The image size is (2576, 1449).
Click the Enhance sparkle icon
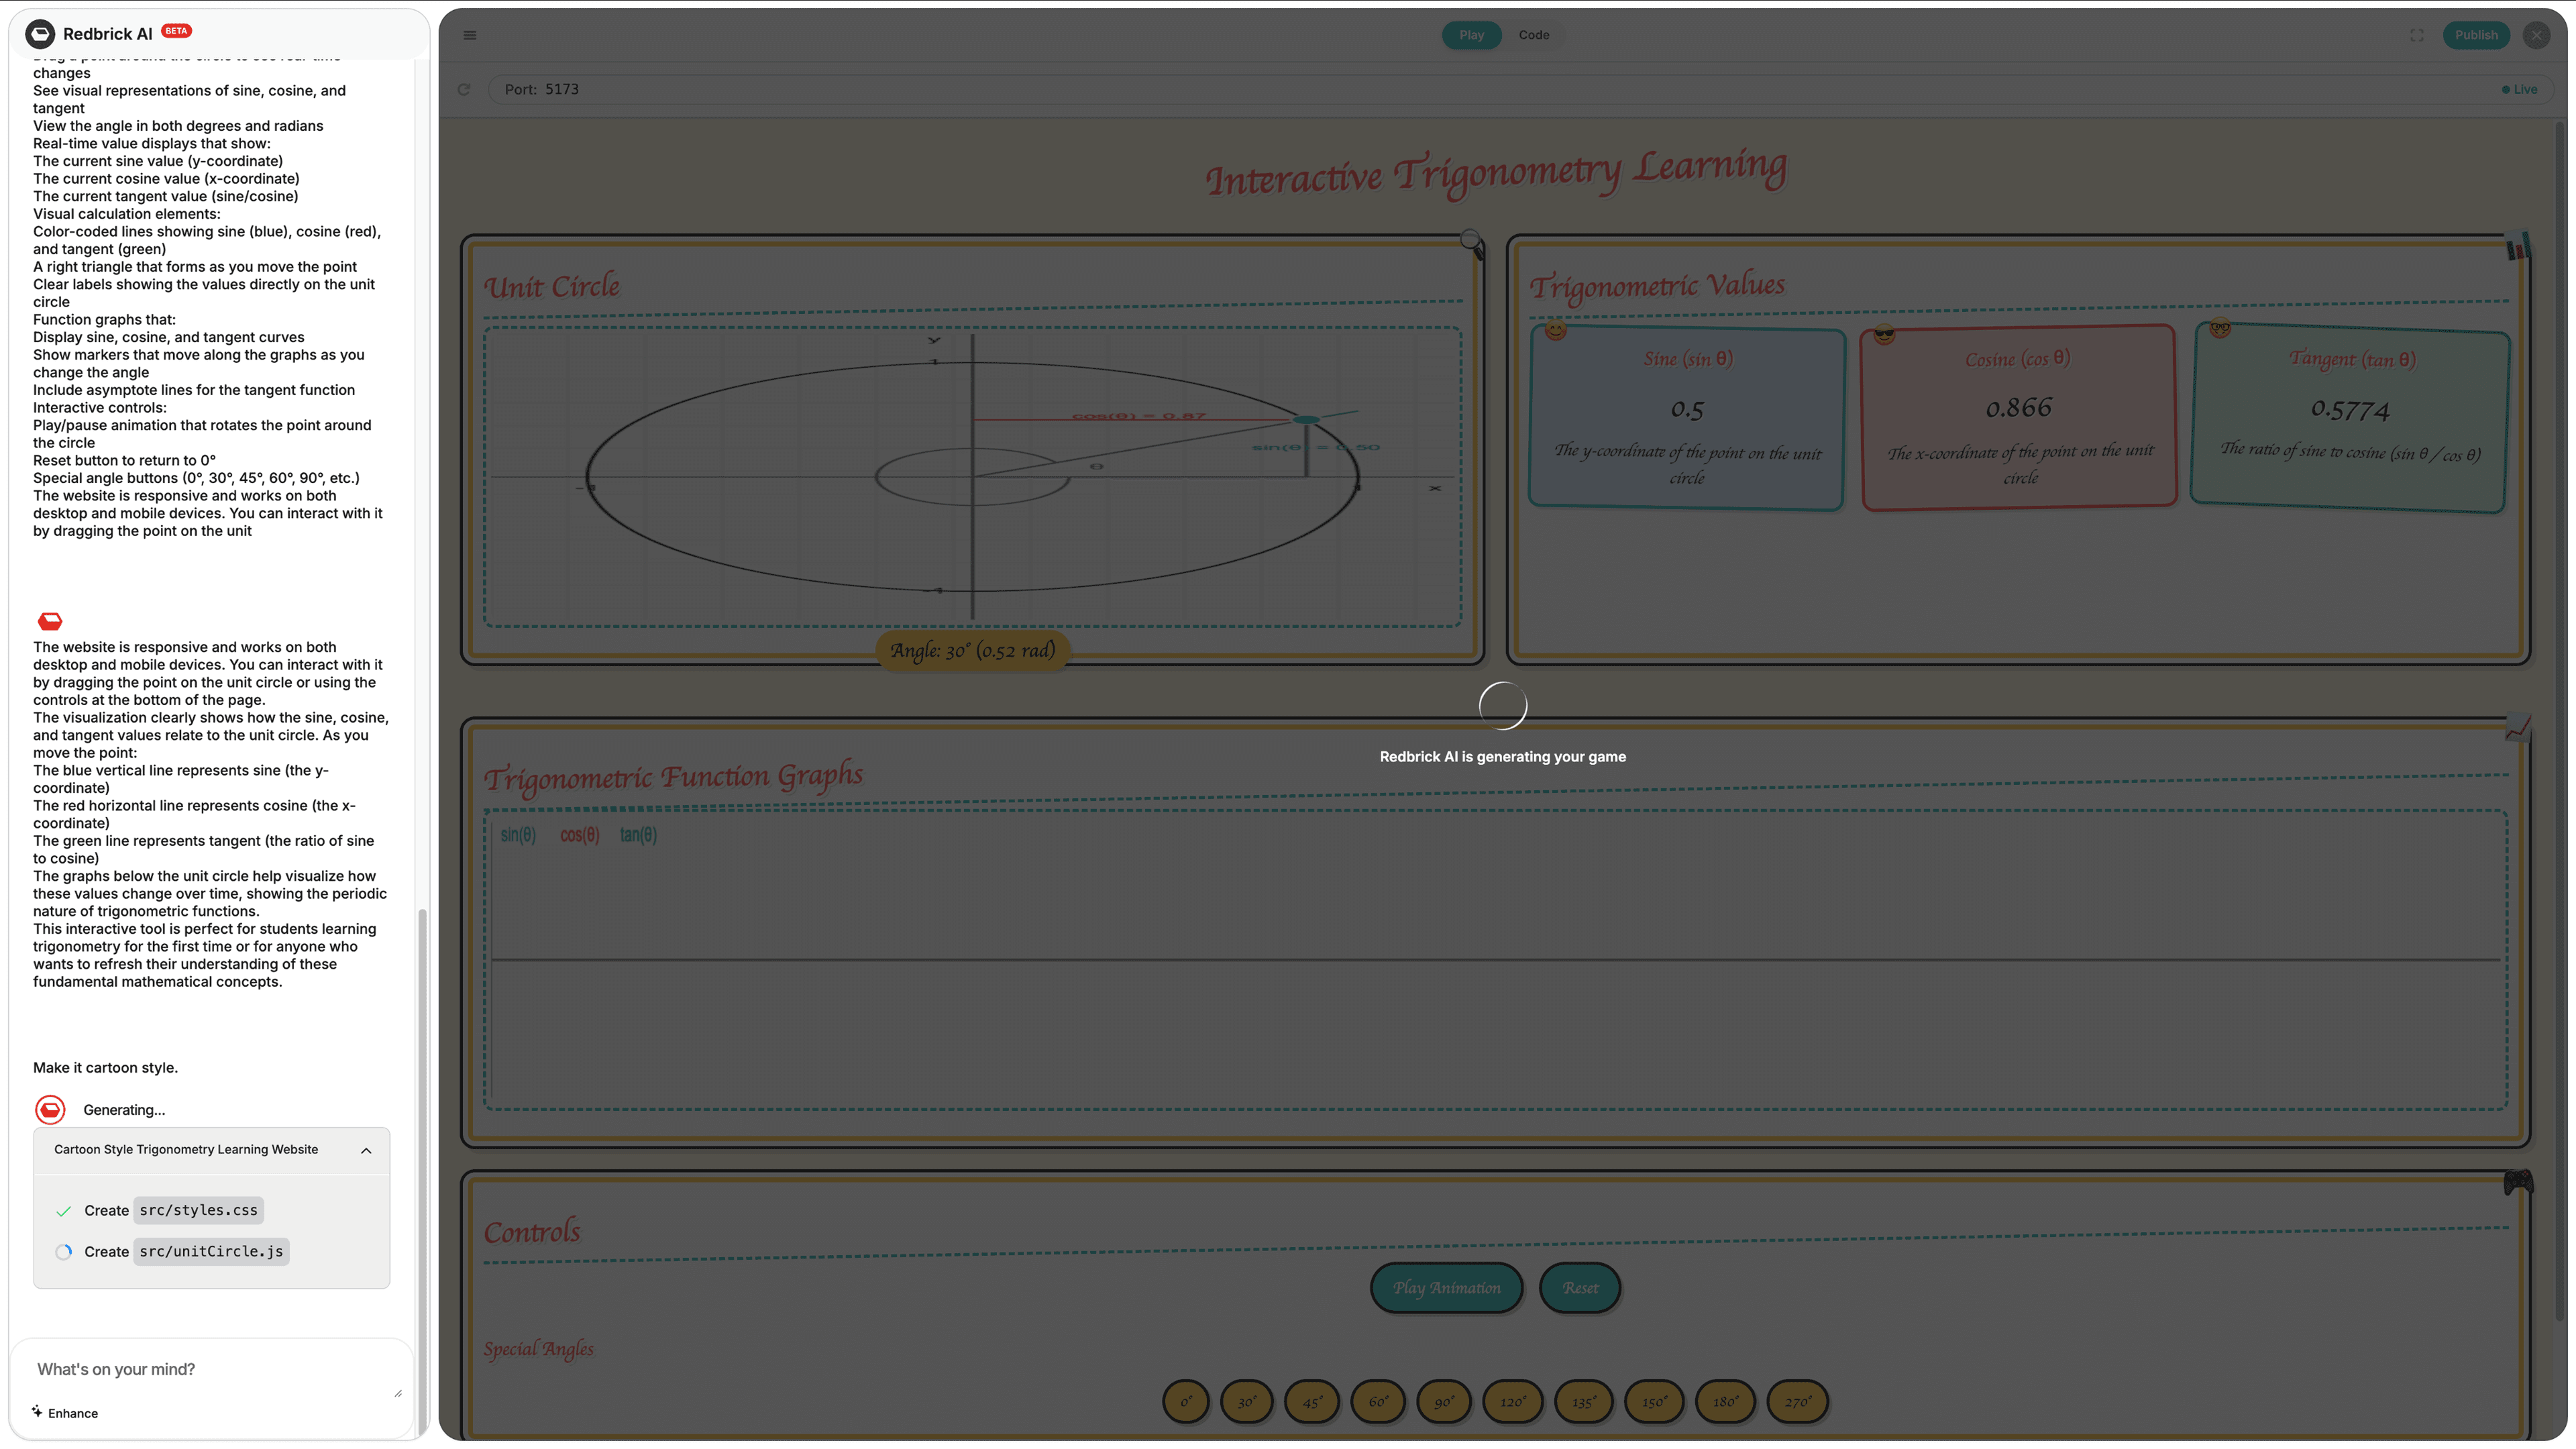[37, 1411]
